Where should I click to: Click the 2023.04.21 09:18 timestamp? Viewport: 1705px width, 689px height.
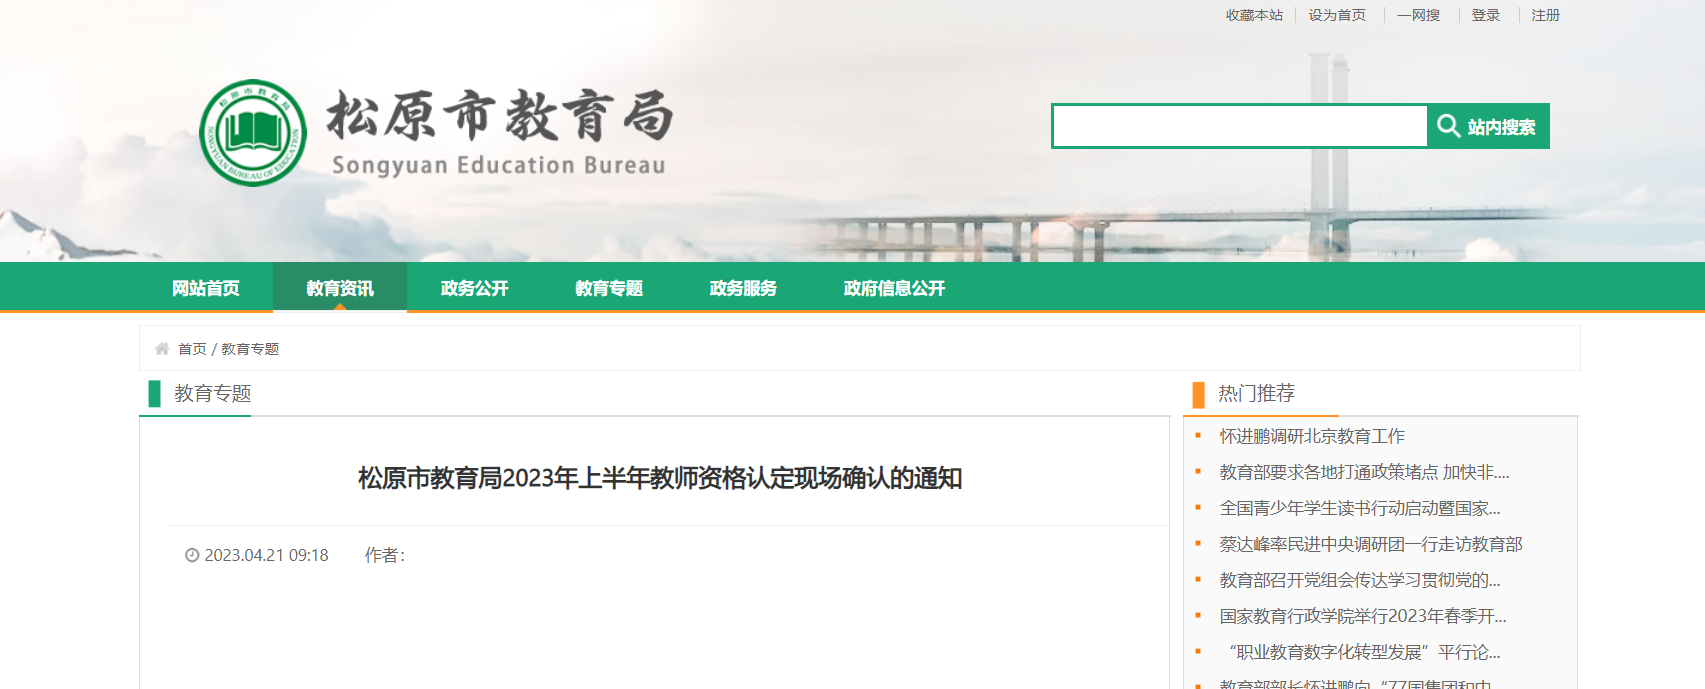[x=266, y=555]
